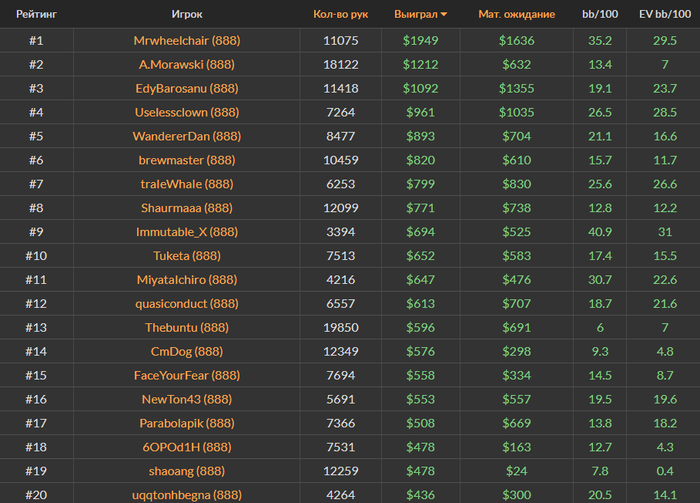Open player Tuketa (888) profile
Viewport: 700px width, 503px height.
(187, 256)
